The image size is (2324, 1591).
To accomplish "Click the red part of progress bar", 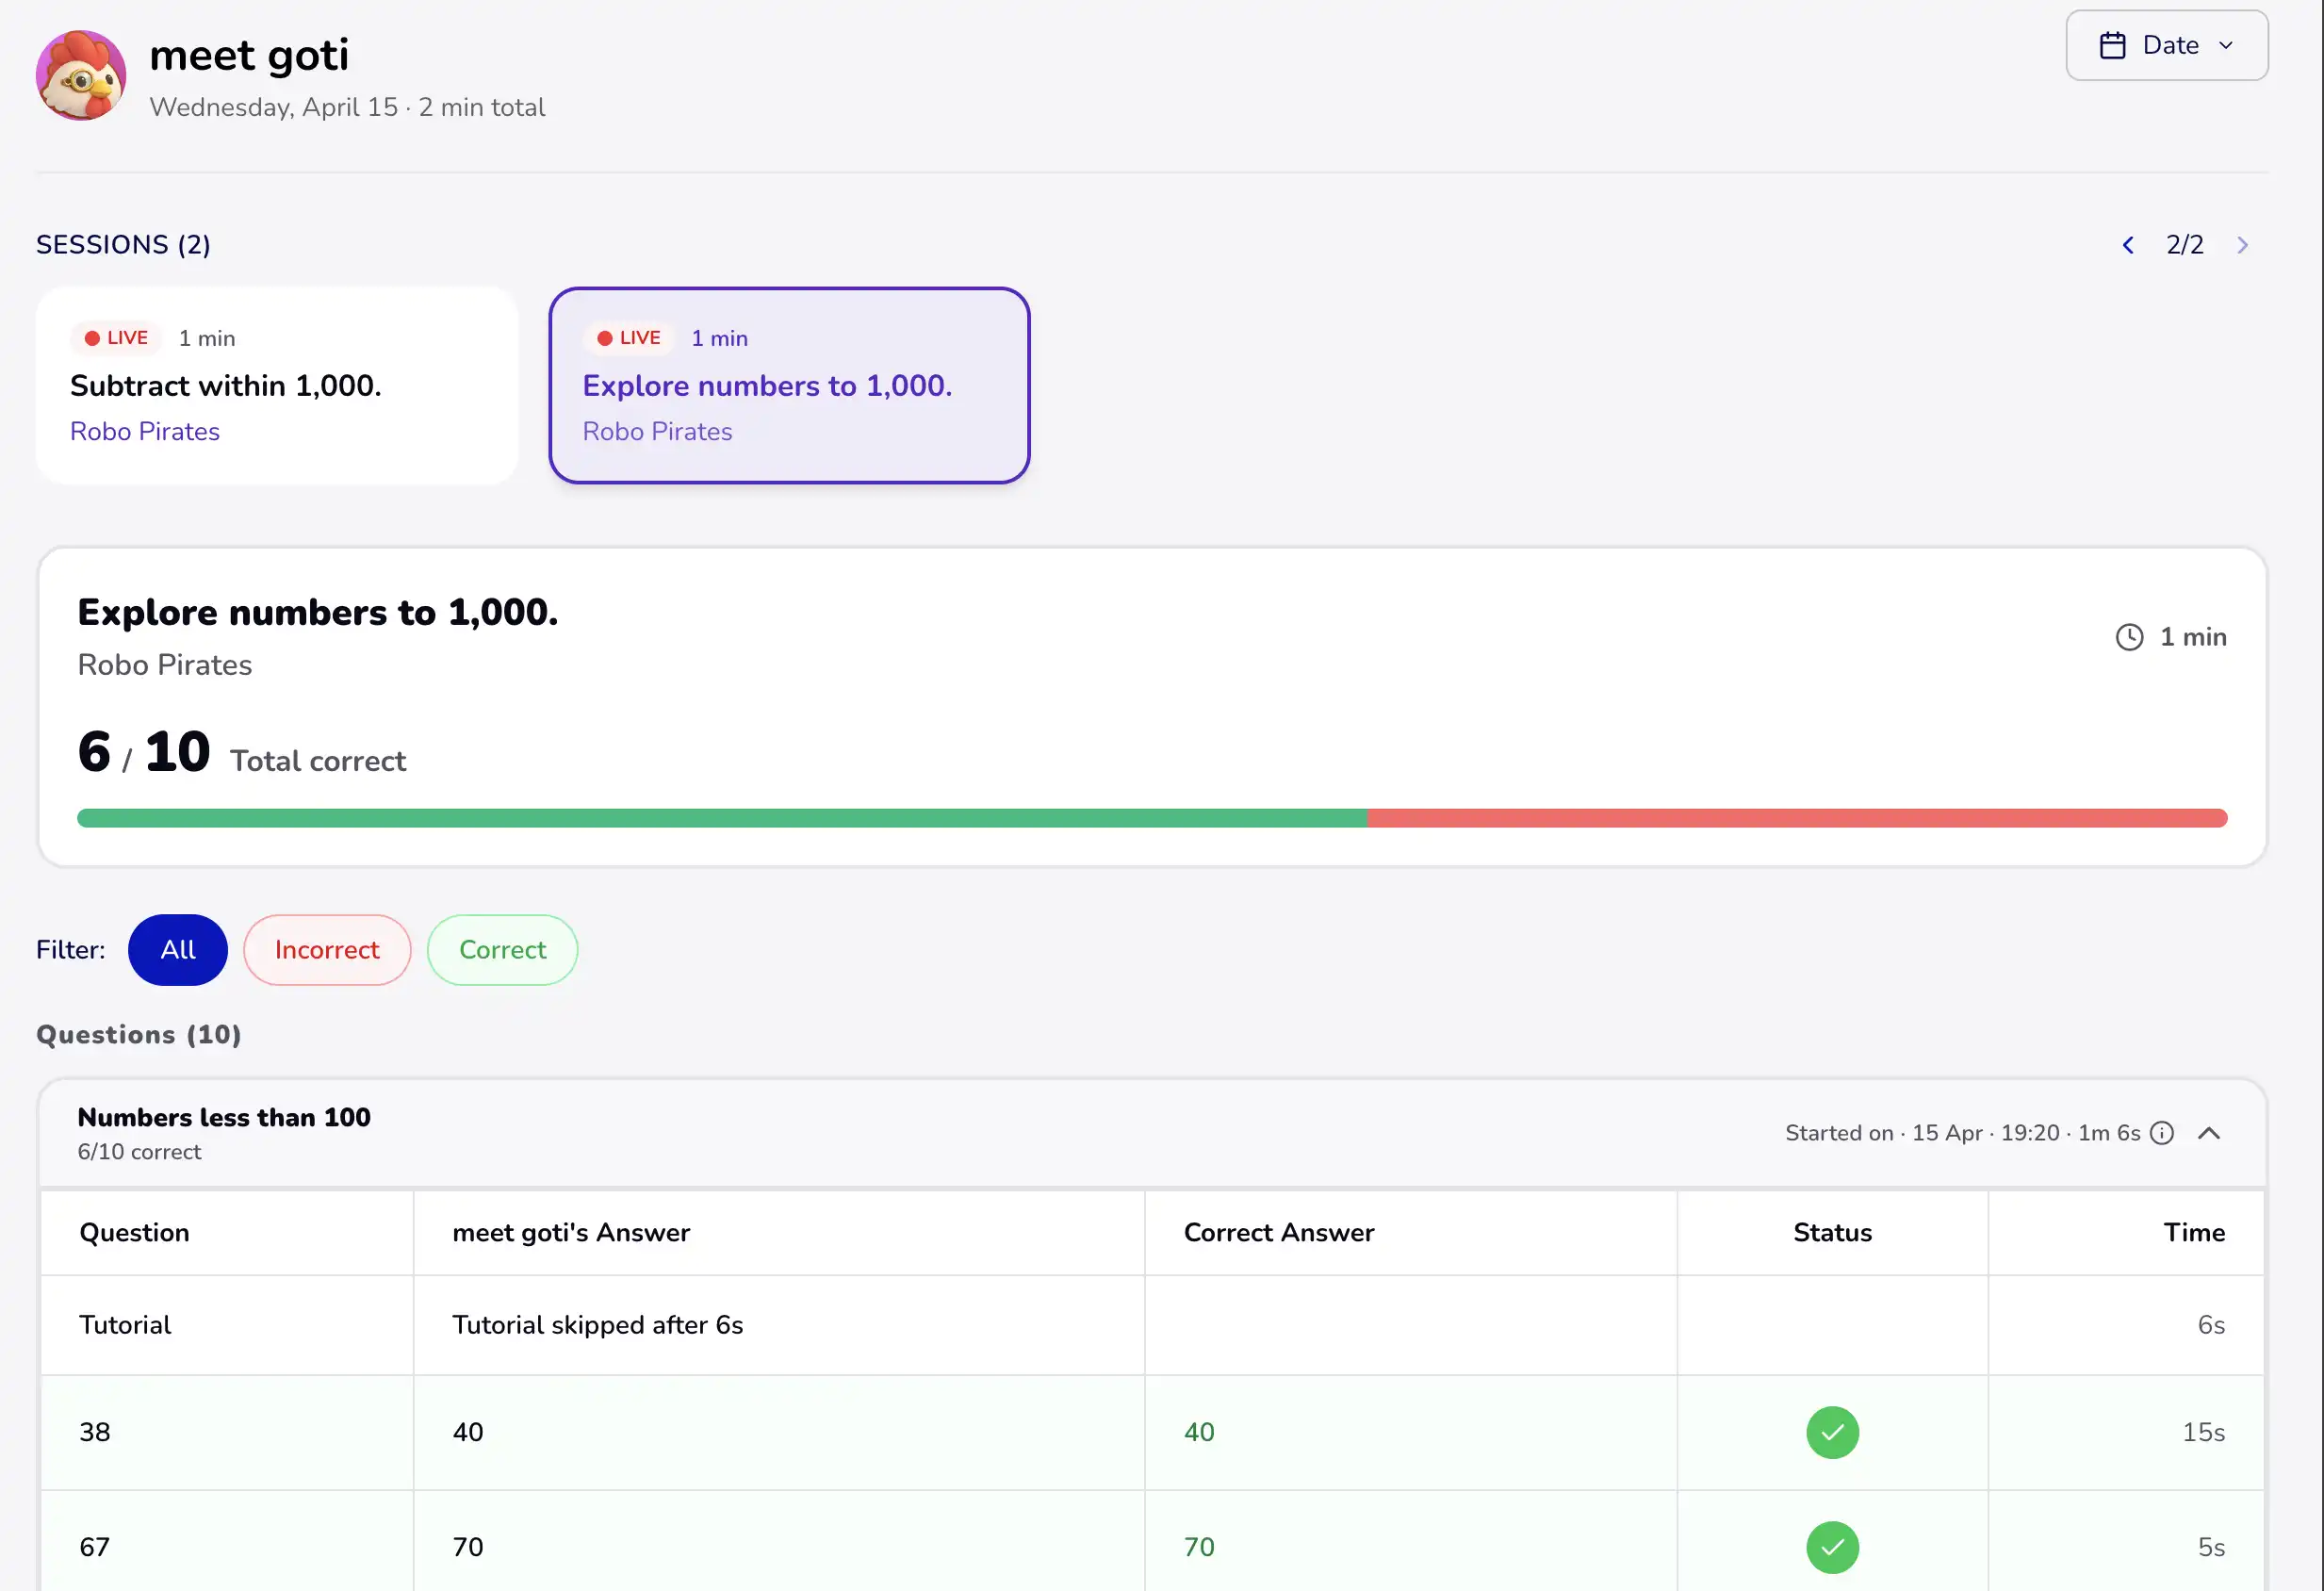I will click(1796, 818).
